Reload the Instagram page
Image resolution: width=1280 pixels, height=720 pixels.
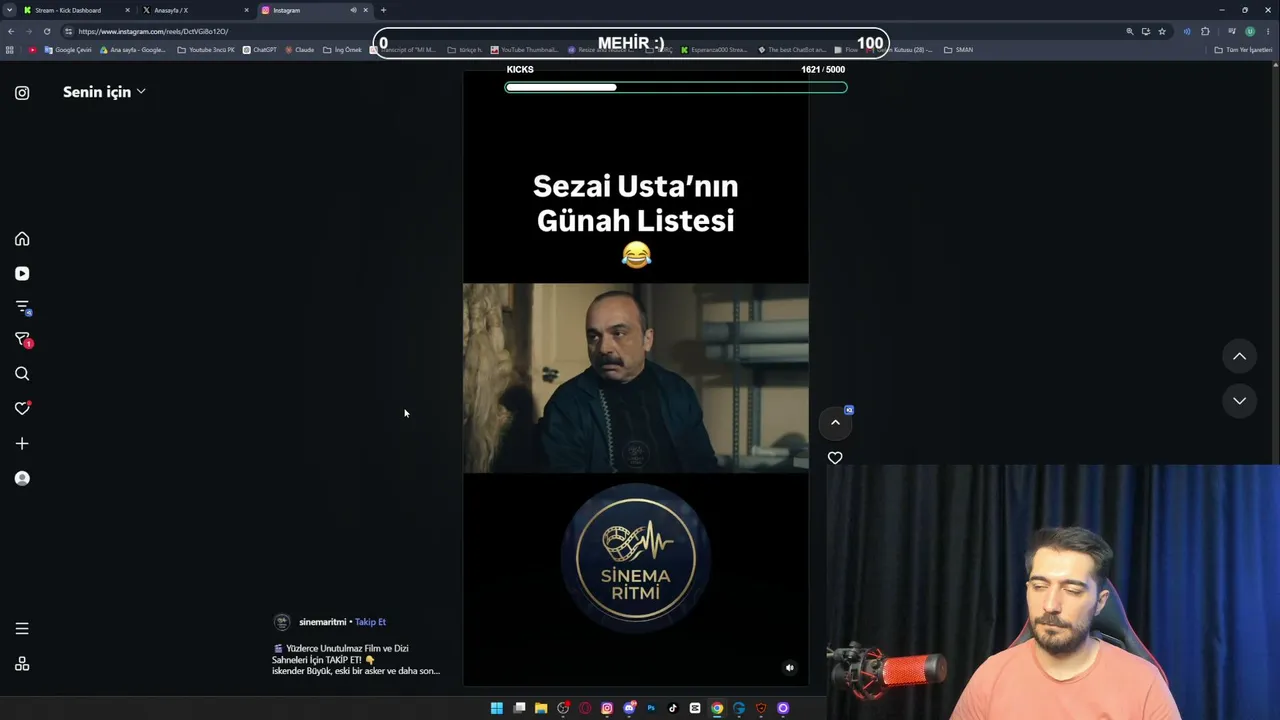46,31
